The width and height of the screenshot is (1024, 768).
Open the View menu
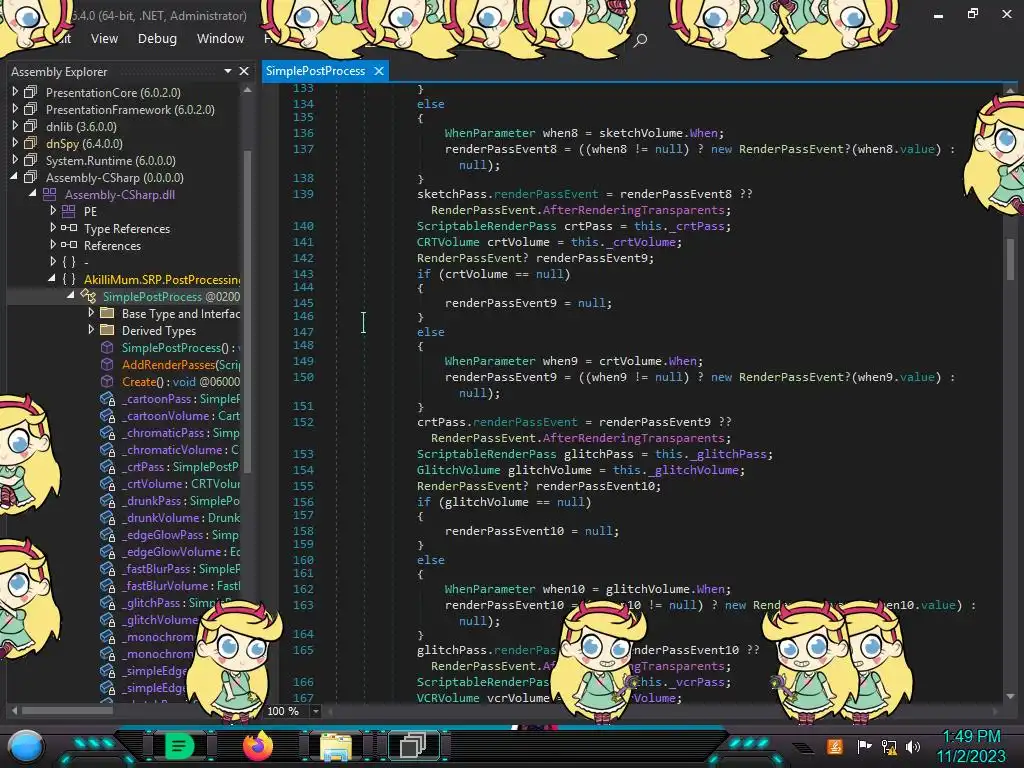coord(104,39)
